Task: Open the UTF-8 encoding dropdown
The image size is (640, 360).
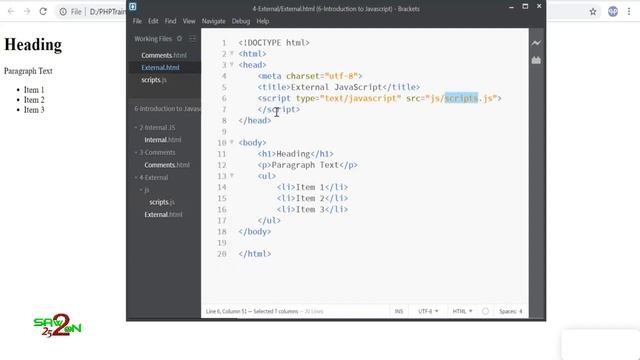Action: tap(428, 311)
